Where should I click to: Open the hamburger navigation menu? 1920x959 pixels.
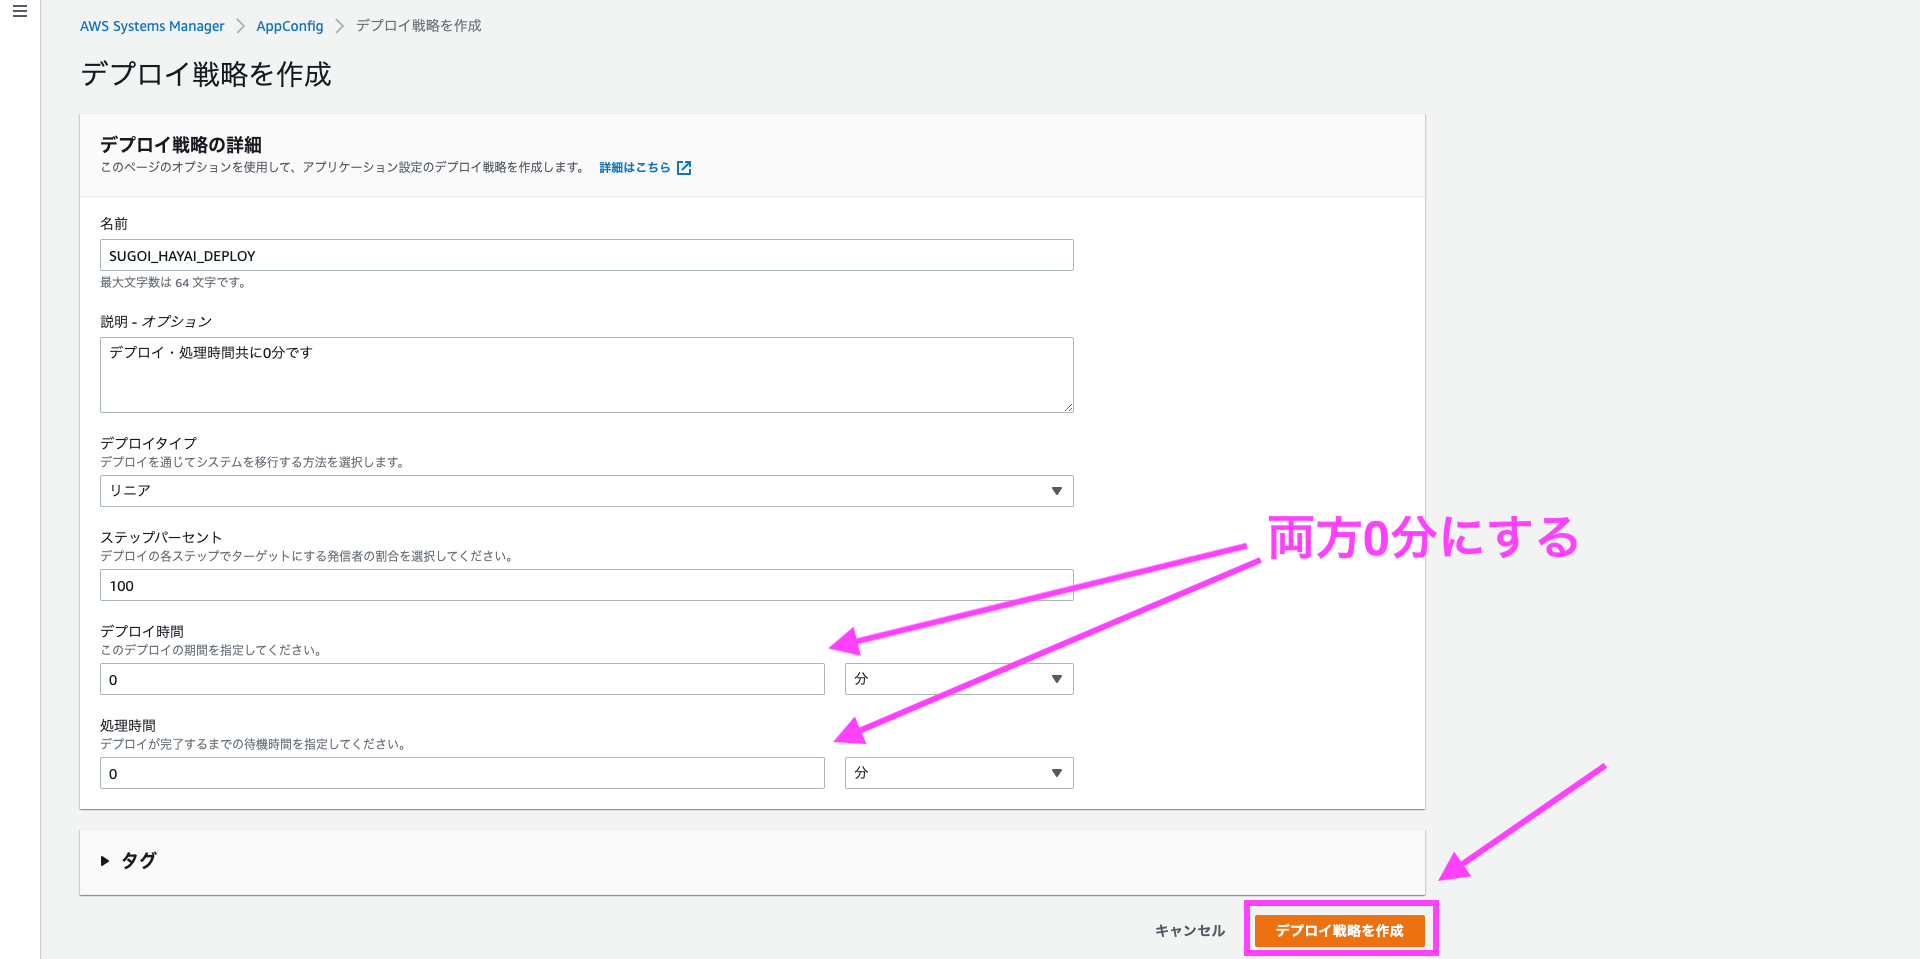tap(19, 12)
